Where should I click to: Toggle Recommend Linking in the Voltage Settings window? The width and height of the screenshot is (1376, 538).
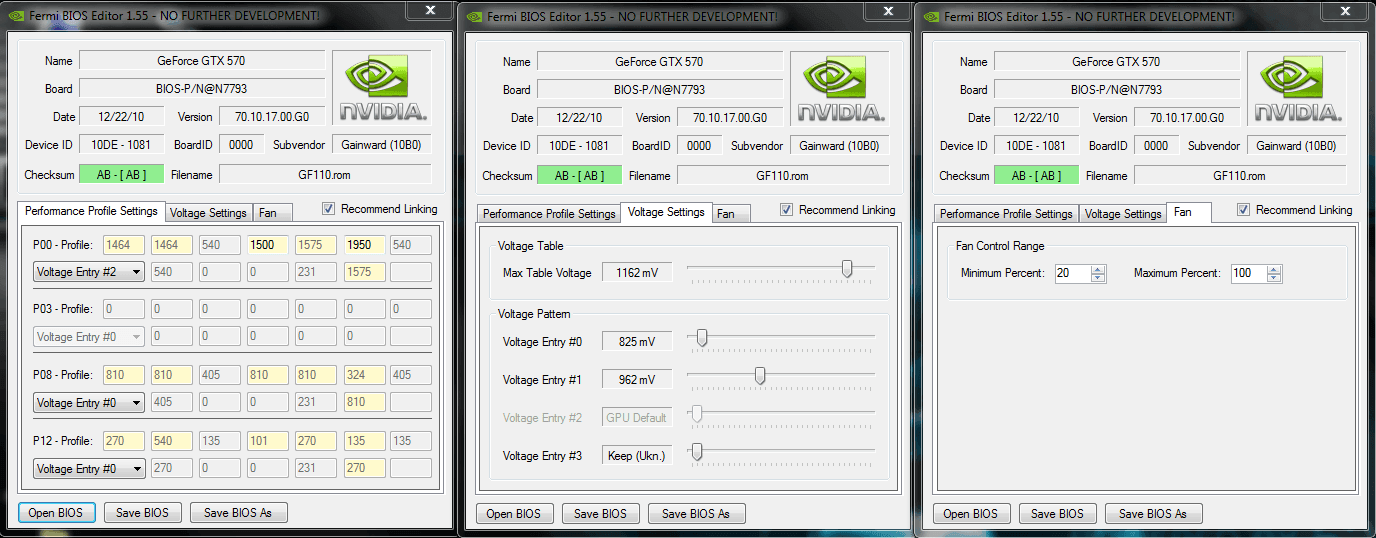click(x=787, y=210)
